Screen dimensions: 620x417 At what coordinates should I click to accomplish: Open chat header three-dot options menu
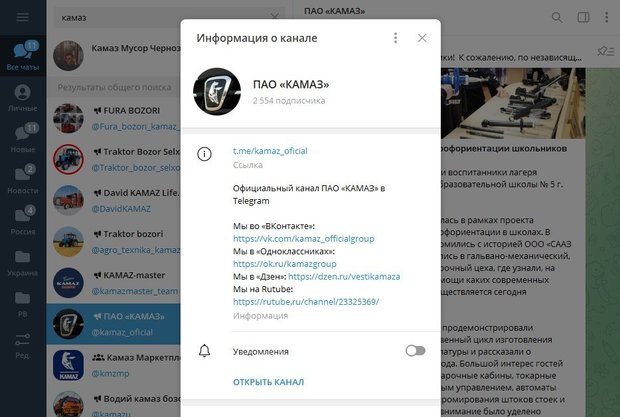pos(606,17)
